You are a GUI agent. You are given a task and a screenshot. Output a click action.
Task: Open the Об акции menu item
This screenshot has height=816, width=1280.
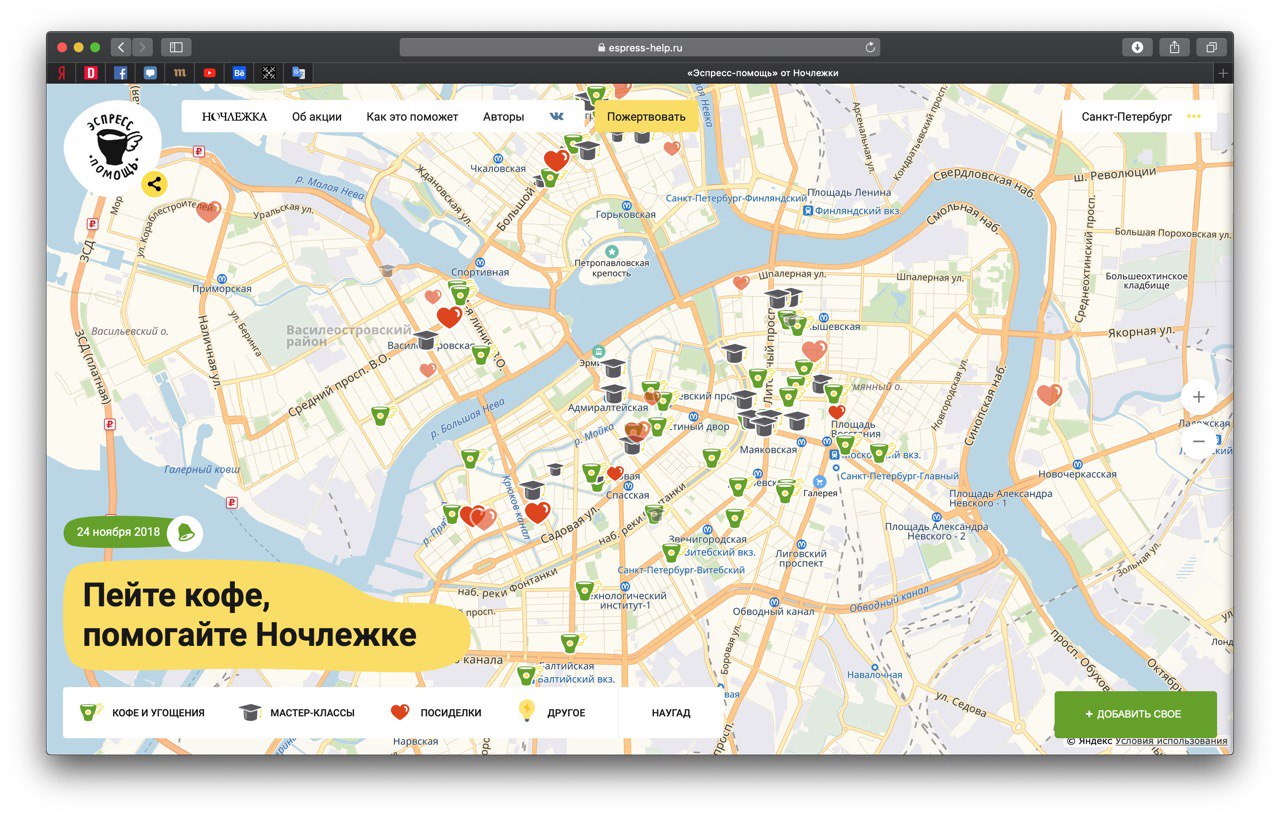click(x=316, y=116)
